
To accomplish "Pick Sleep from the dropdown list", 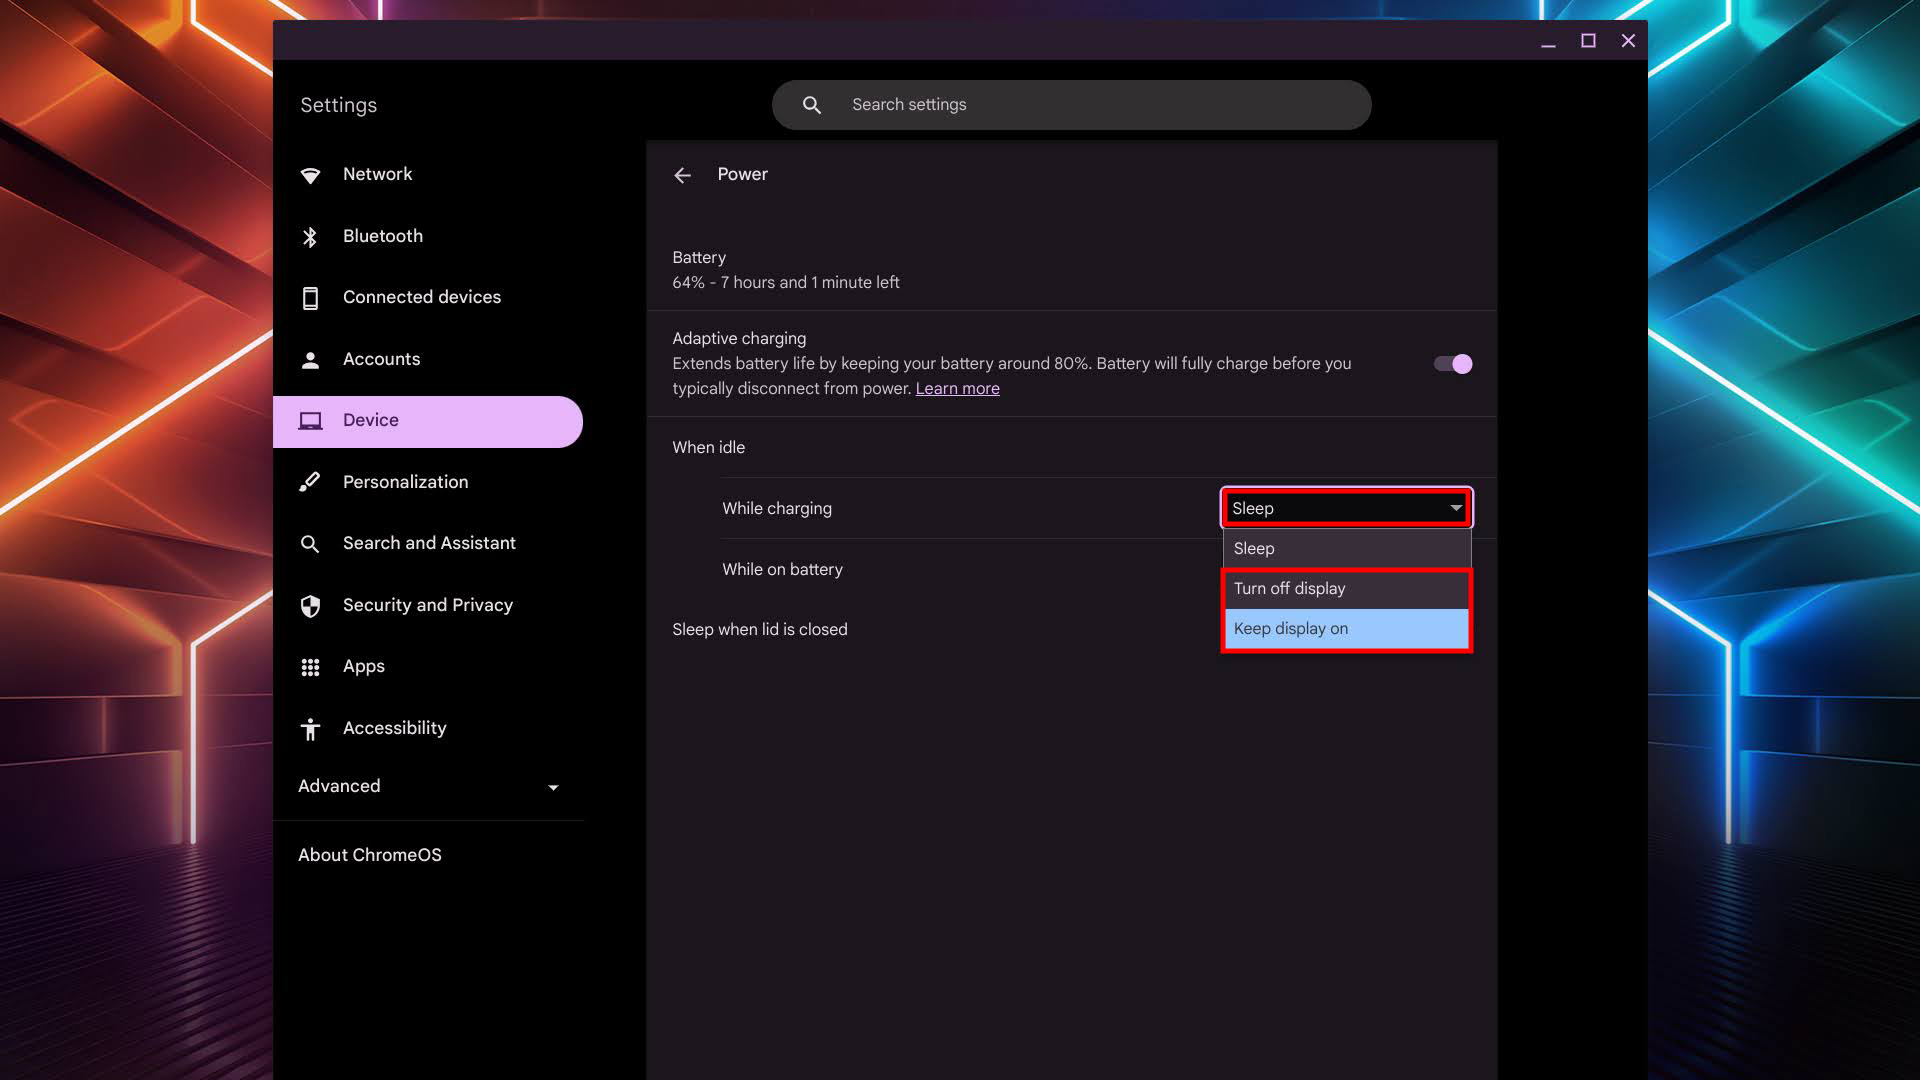I will click(x=1346, y=549).
